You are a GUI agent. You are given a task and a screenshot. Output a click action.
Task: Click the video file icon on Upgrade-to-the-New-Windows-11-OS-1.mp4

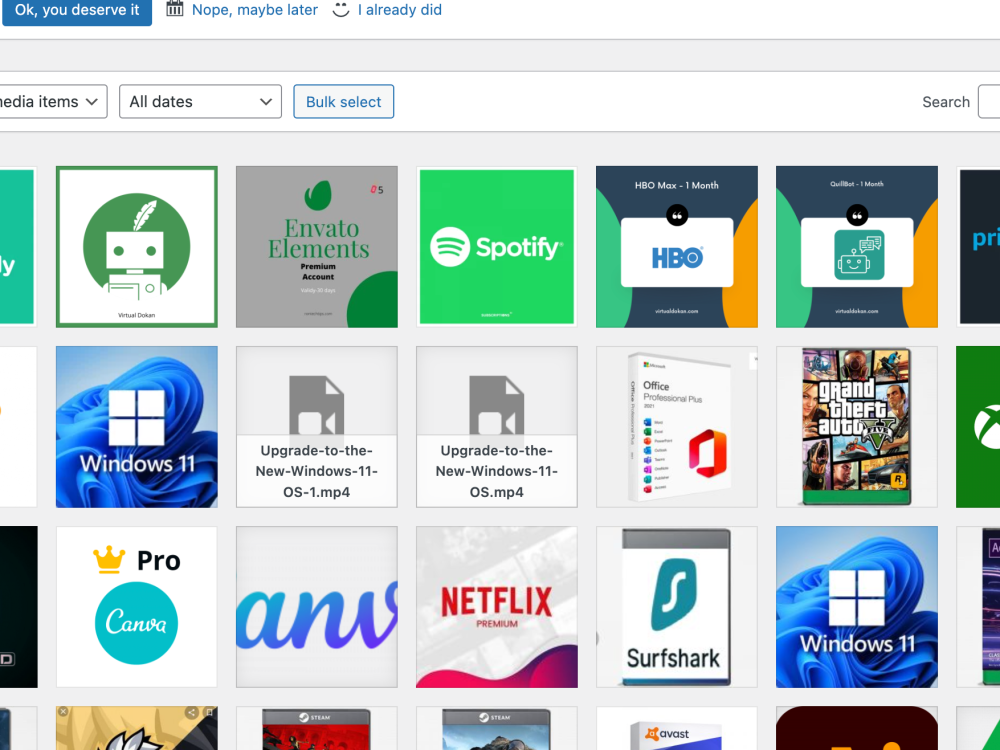pyautogui.click(x=316, y=407)
